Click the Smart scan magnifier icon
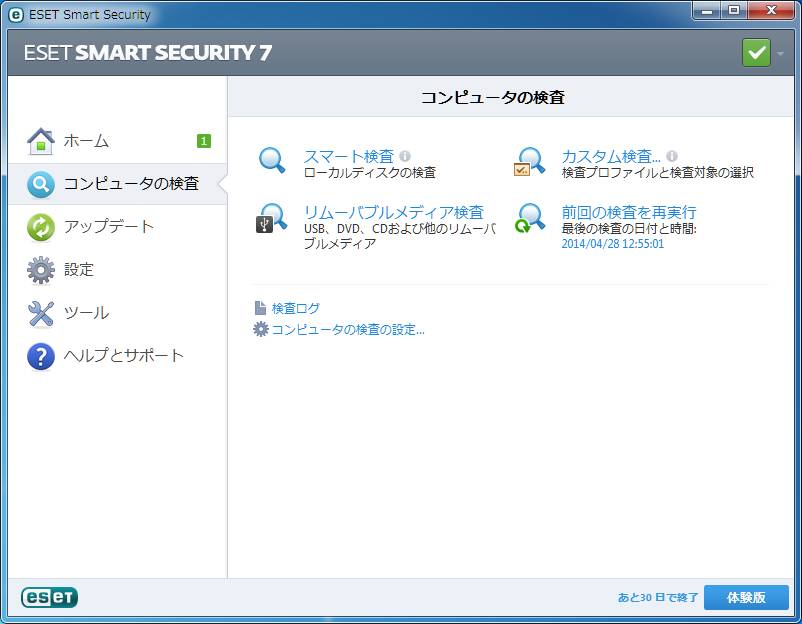The width and height of the screenshot is (802, 624). pyautogui.click(x=272, y=160)
